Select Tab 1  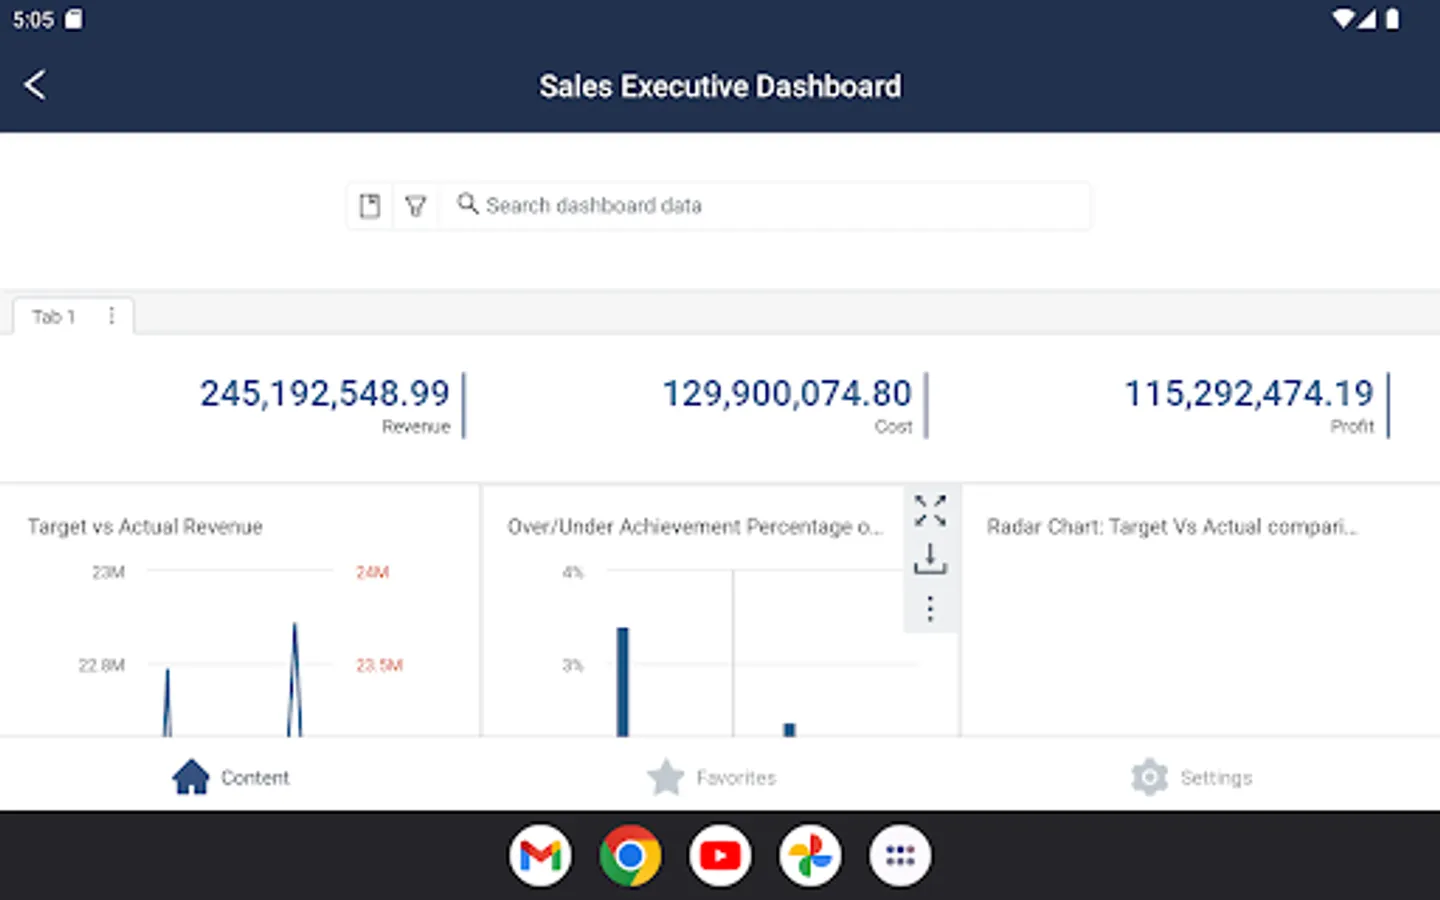pyautogui.click(x=53, y=317)
